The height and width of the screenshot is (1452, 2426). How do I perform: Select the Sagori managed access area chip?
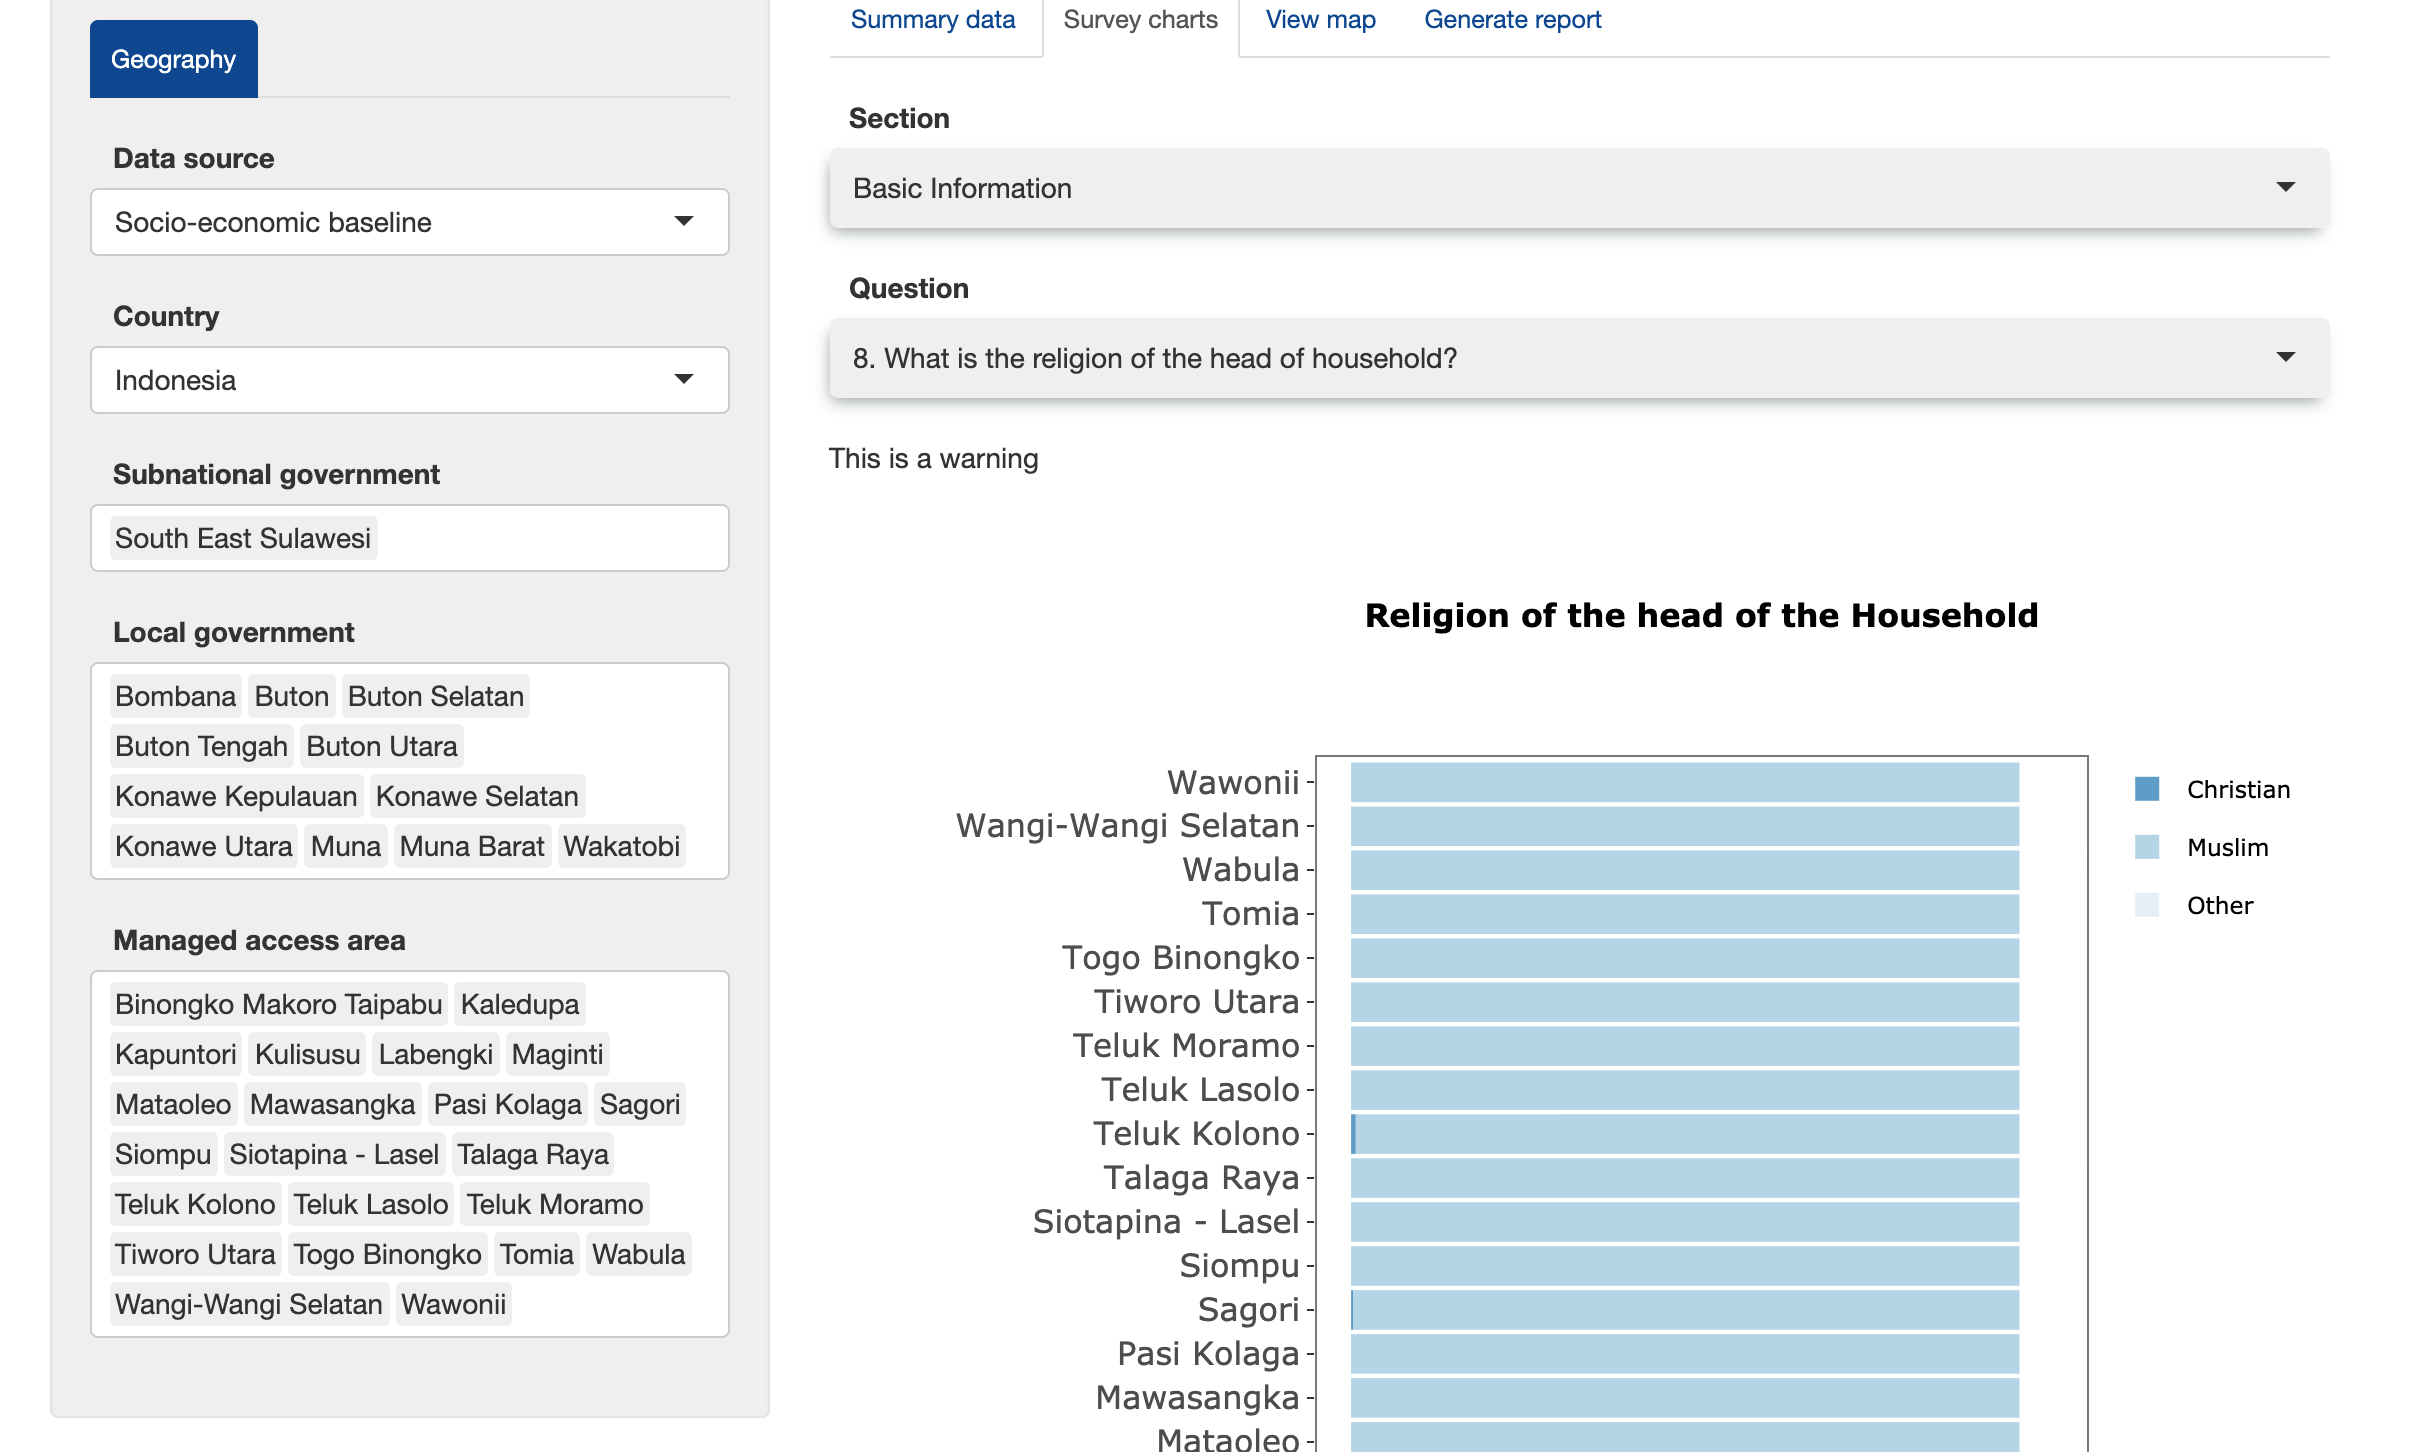click(x=640, y=1104)
